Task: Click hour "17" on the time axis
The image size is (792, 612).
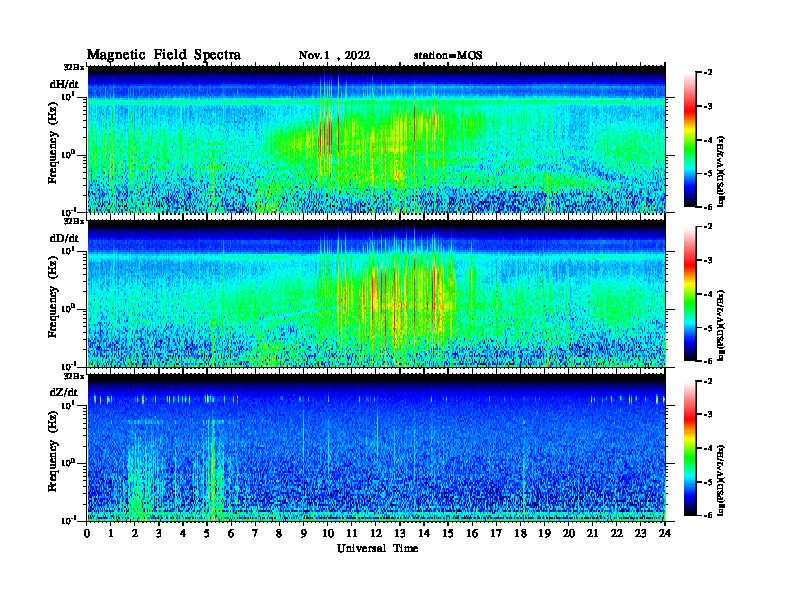Action: pos(496,533)
